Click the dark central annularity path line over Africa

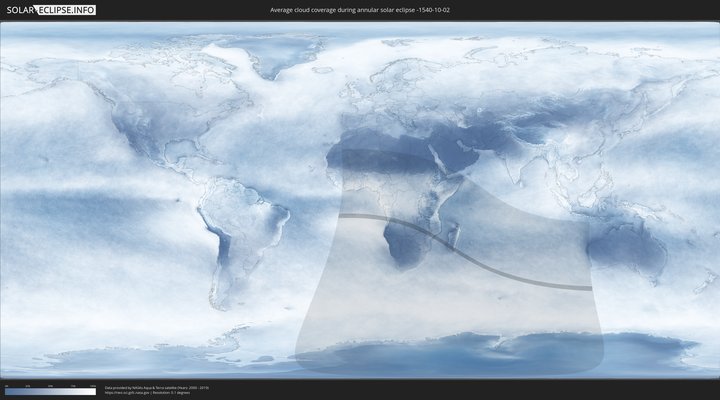tap(400, 222)
